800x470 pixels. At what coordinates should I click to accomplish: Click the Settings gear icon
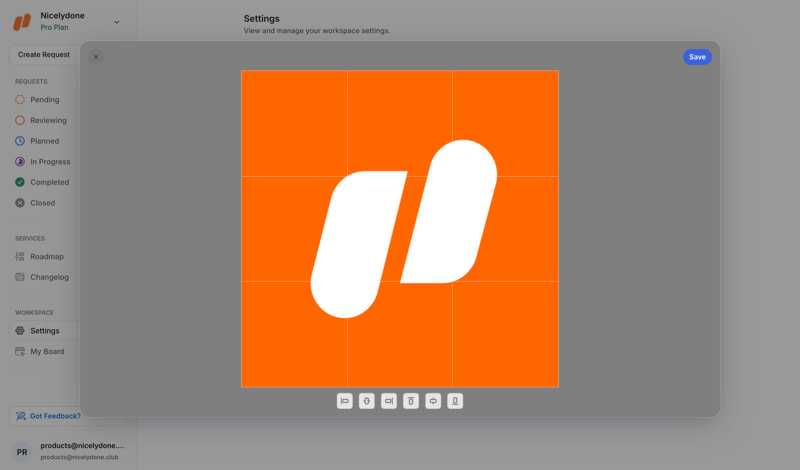click(x=20, y=331)
